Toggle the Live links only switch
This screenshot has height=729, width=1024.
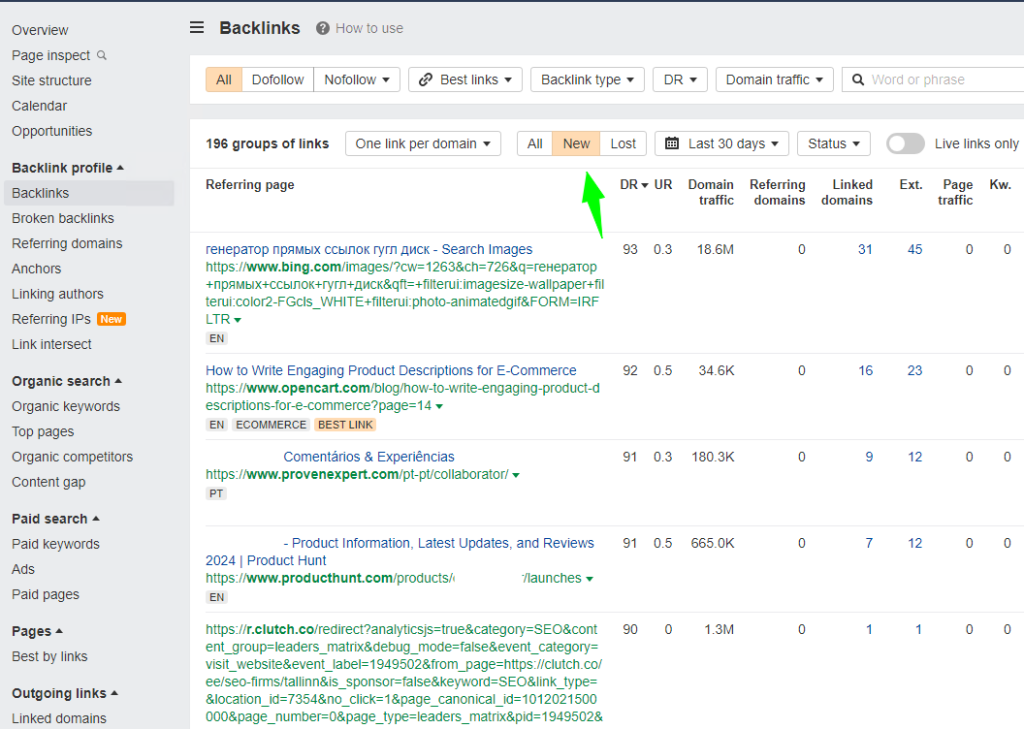(905, 144)
